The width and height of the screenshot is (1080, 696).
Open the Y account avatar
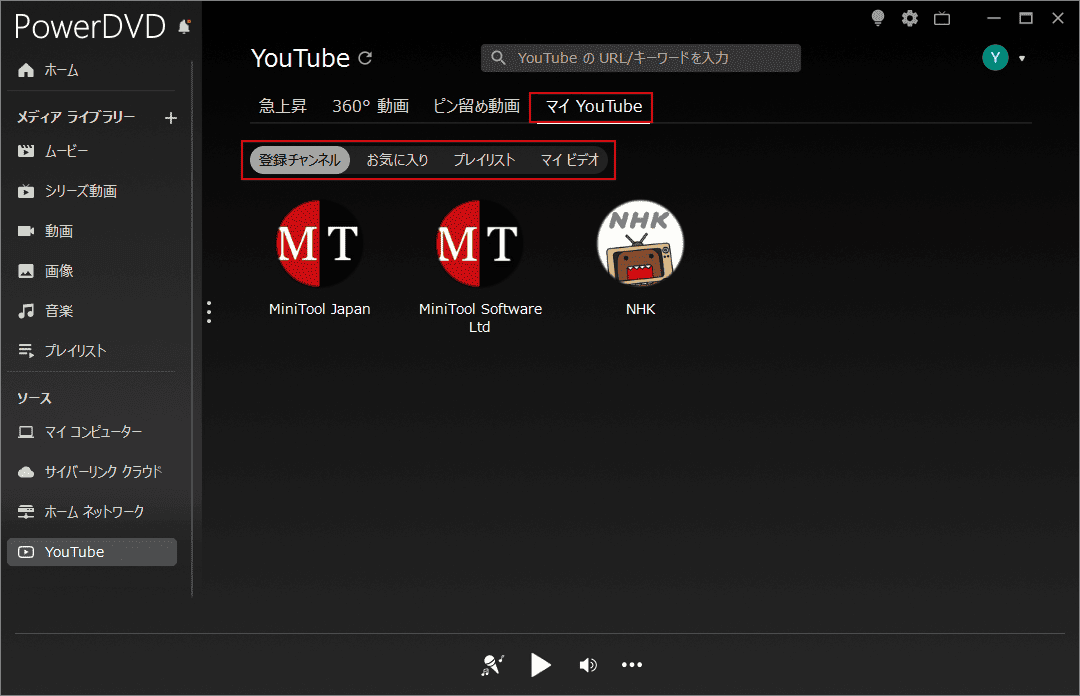tap(995, 58)
